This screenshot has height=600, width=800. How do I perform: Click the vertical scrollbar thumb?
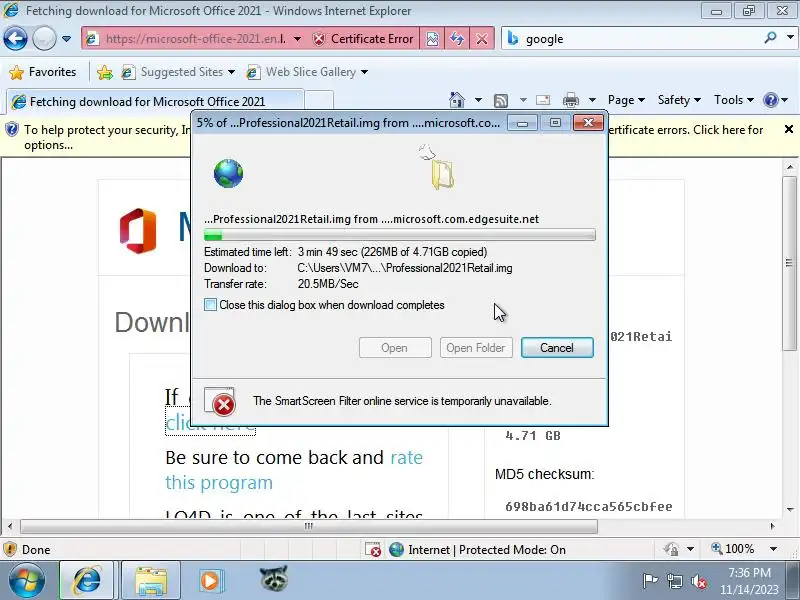coord(790,263)
